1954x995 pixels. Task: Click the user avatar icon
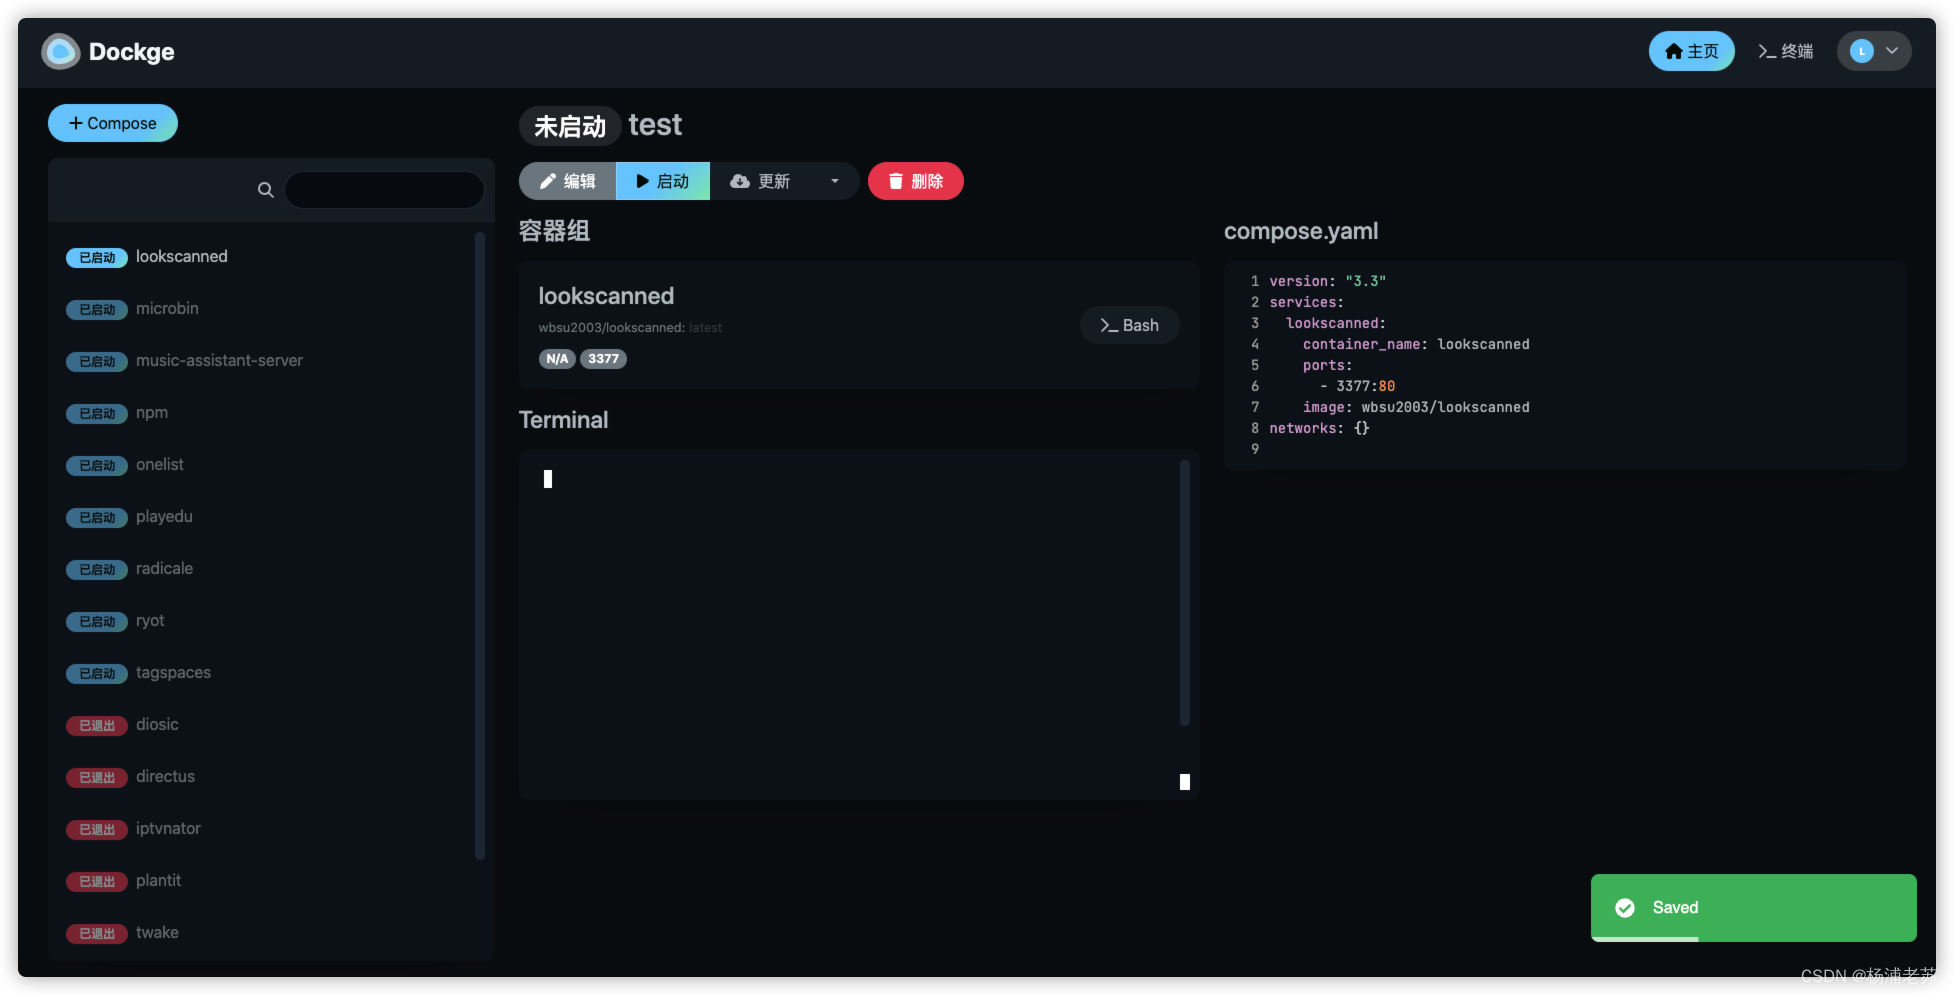point(1861,51)
